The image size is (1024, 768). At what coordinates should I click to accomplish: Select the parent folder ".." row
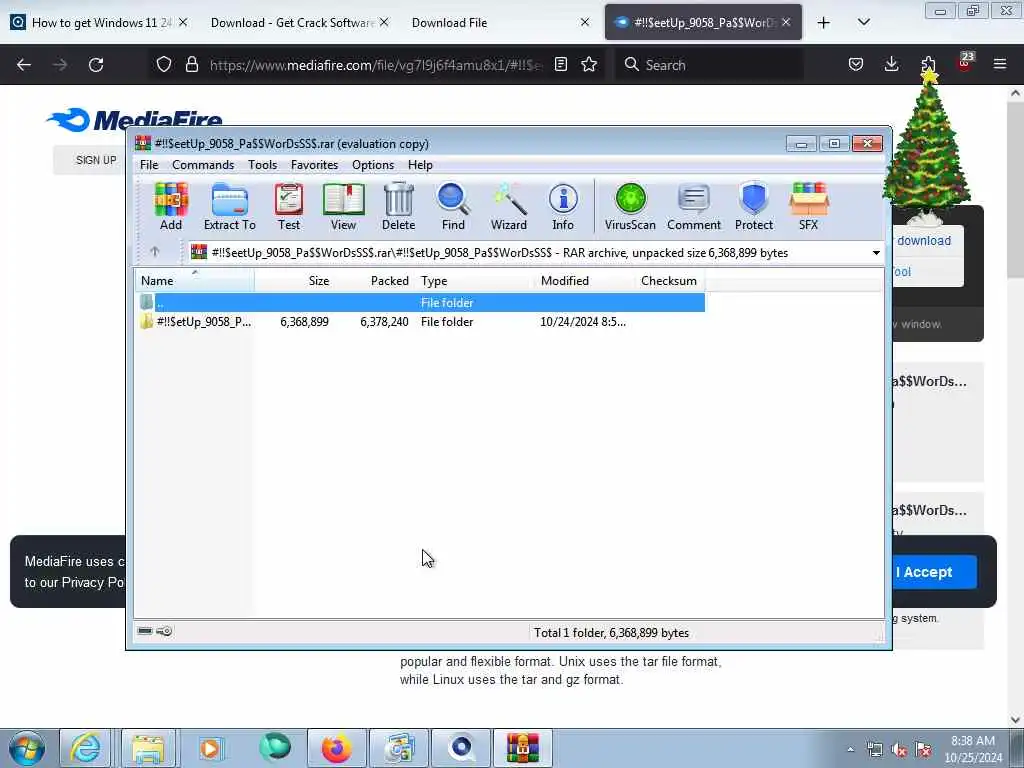coord(421,302)
